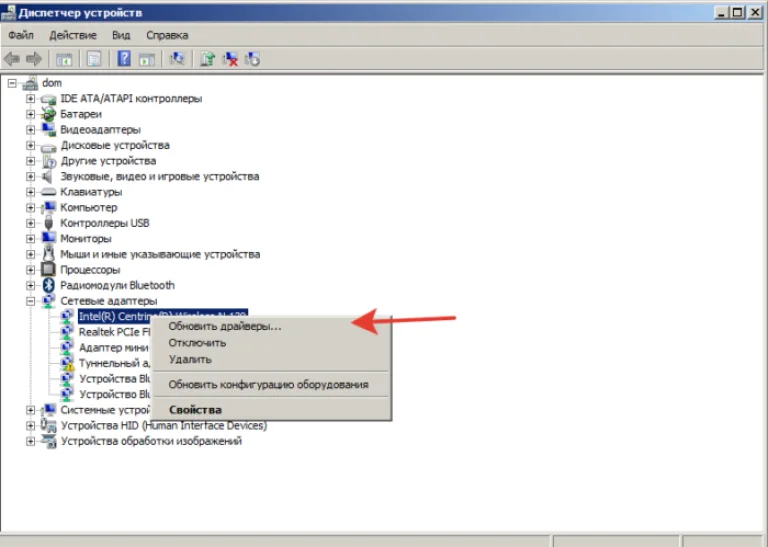Click the Устройства HID device icon
This screenshot has height=547, width=768.
[48, 426]
